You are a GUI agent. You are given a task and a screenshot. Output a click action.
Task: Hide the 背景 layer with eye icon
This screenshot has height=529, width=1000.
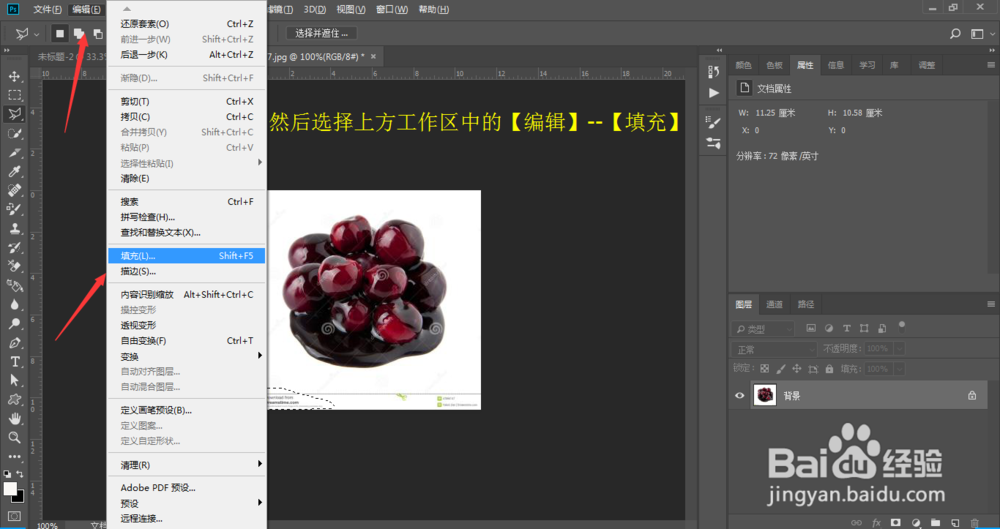pos(740,396)
